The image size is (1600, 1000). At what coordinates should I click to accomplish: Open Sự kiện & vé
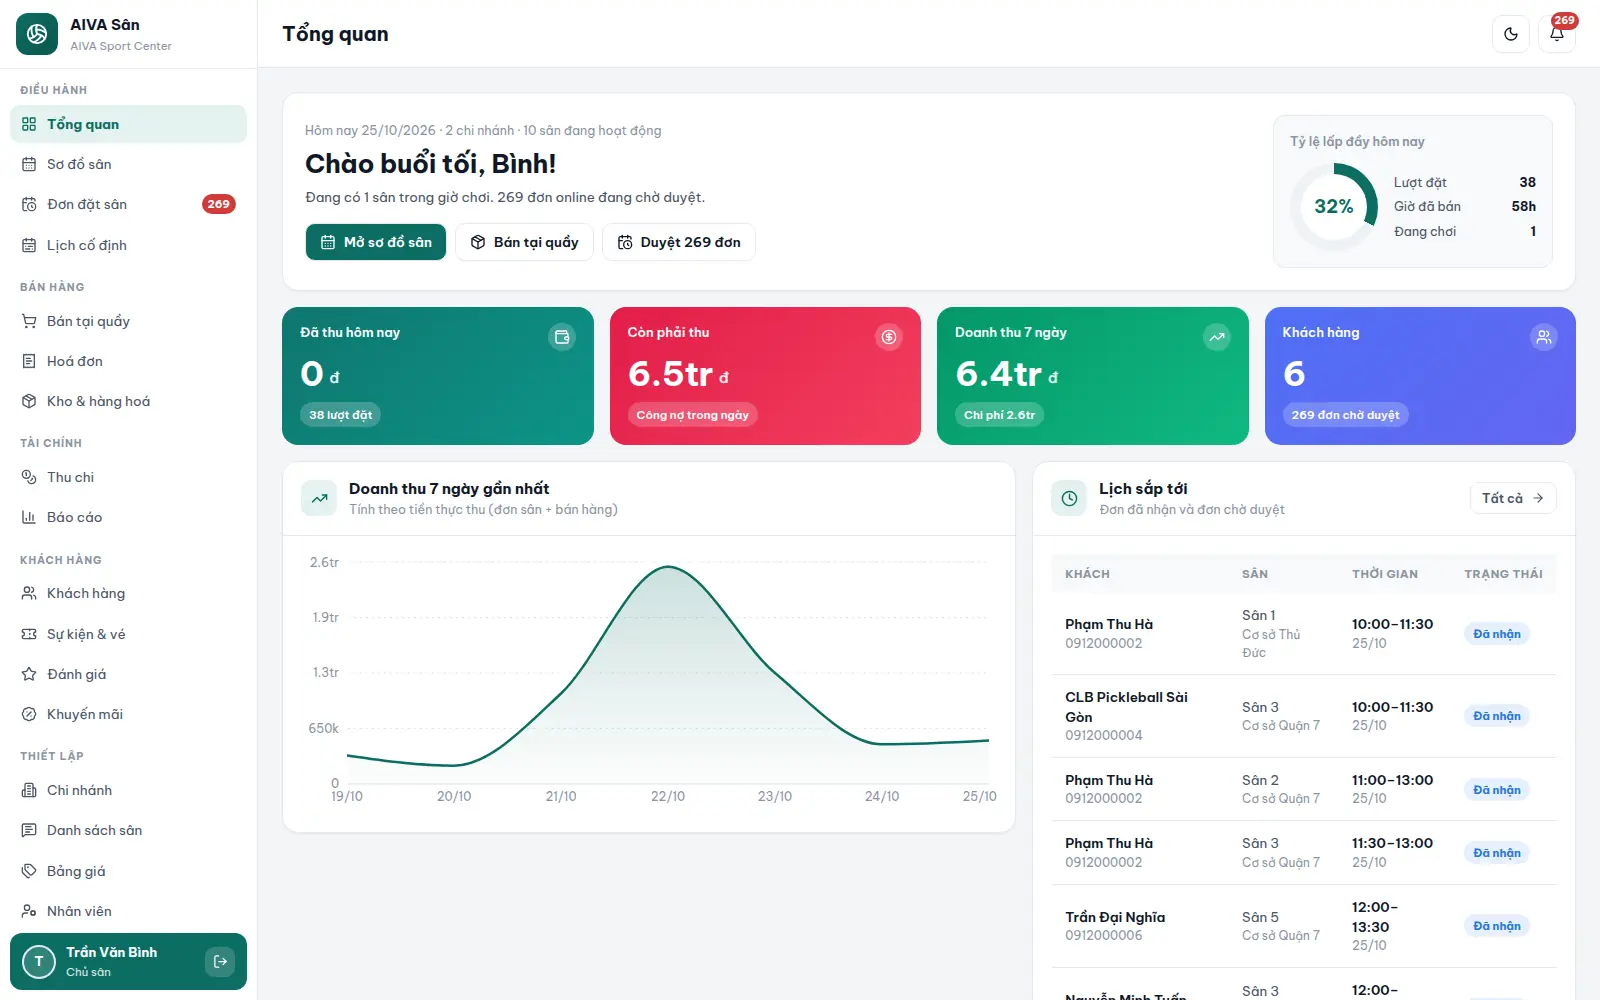tap(128, 634)
